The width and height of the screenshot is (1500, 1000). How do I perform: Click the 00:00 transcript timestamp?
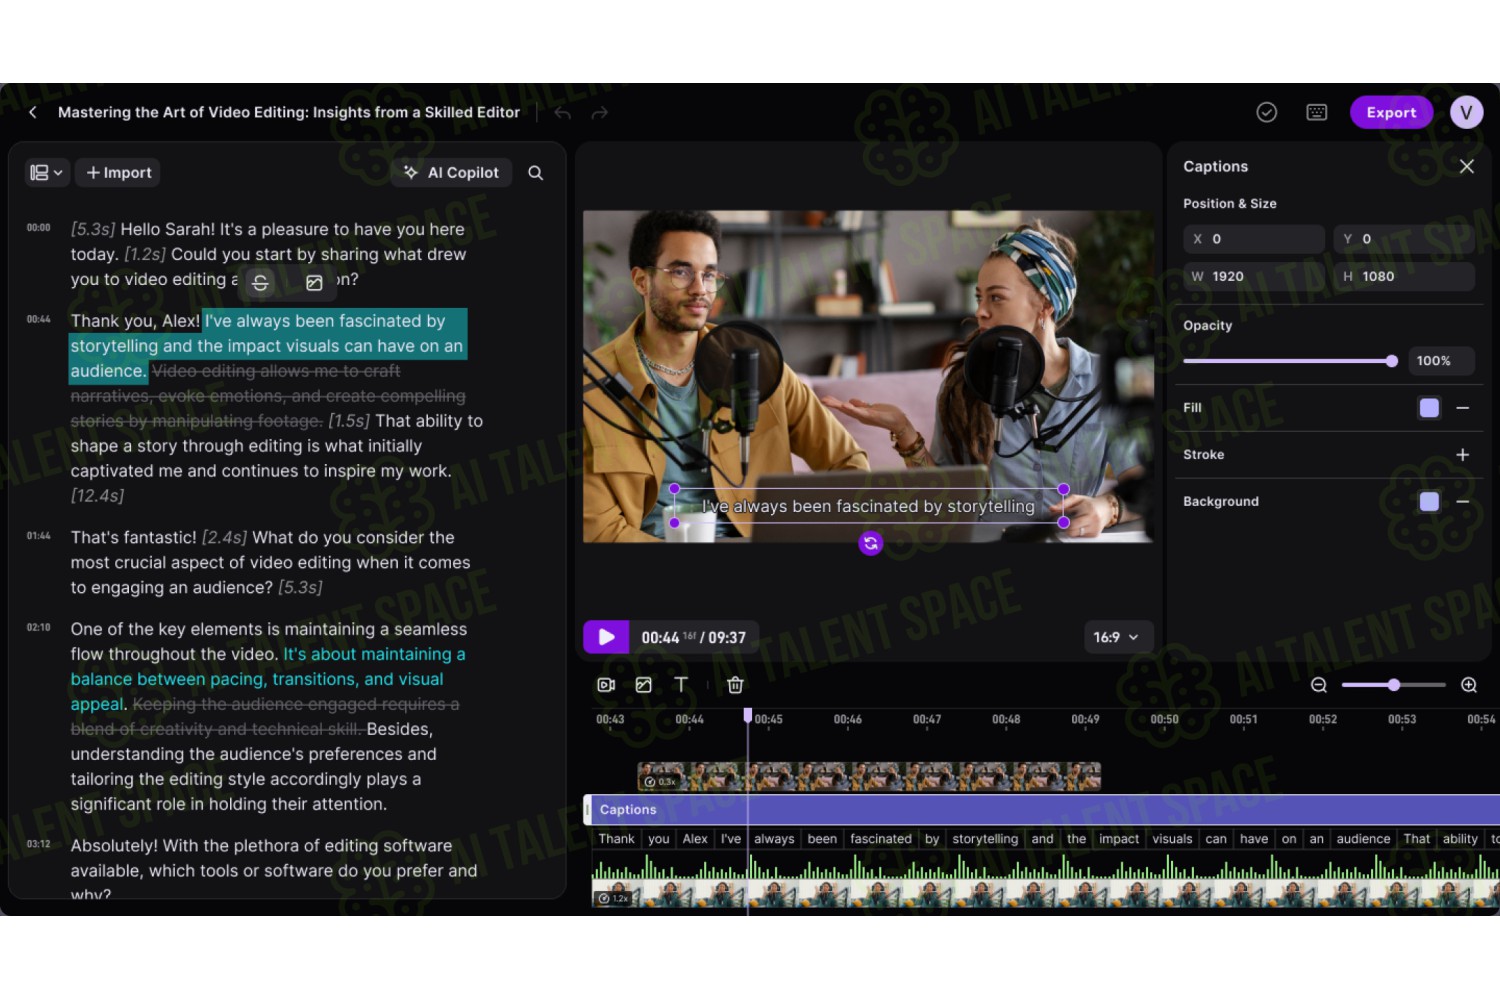click(38, 228)
